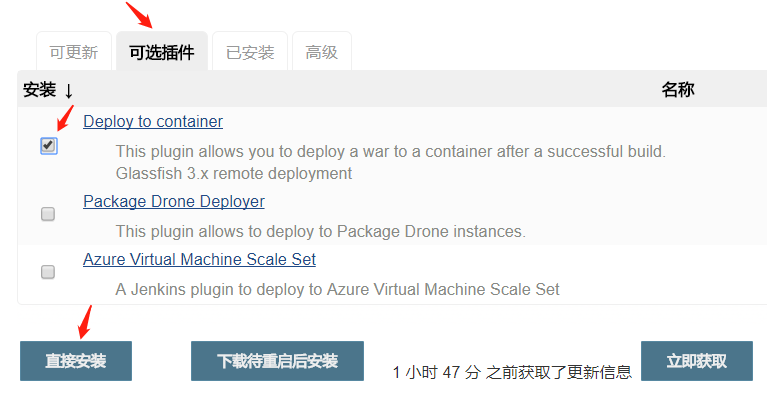This screenshot has height=396, width=767.
Task: Check the Package Drone Deployer checkbox
Action: (x=48, y=214)
